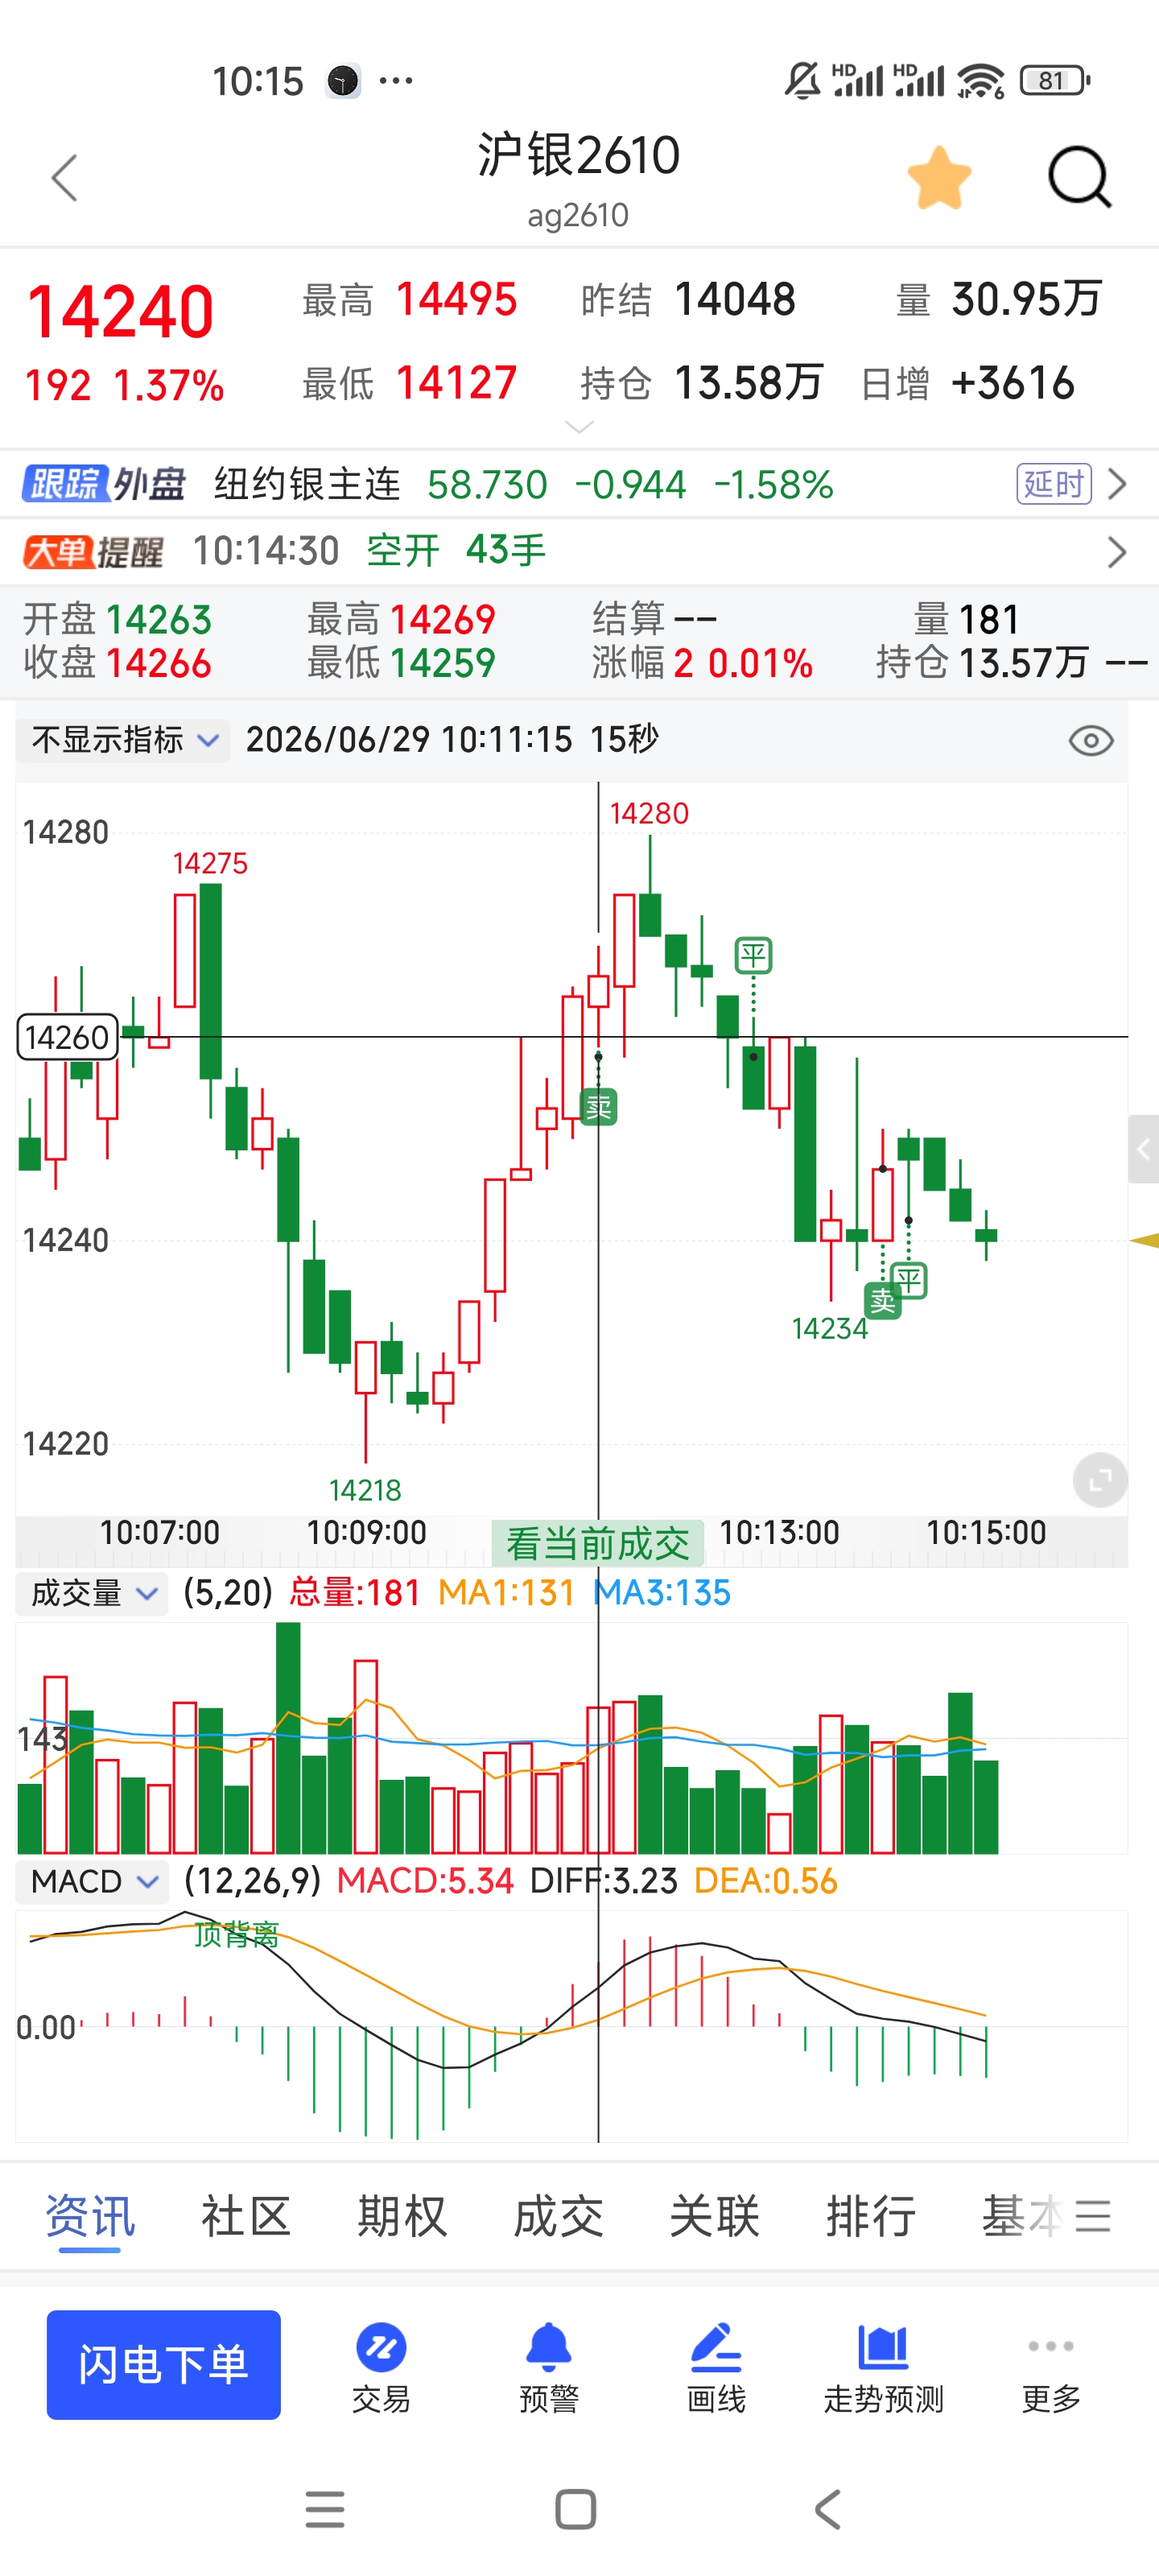Open the MACD indicator dropdown
This screenshot has width=1159, height=2576.
click(93, 1881)
